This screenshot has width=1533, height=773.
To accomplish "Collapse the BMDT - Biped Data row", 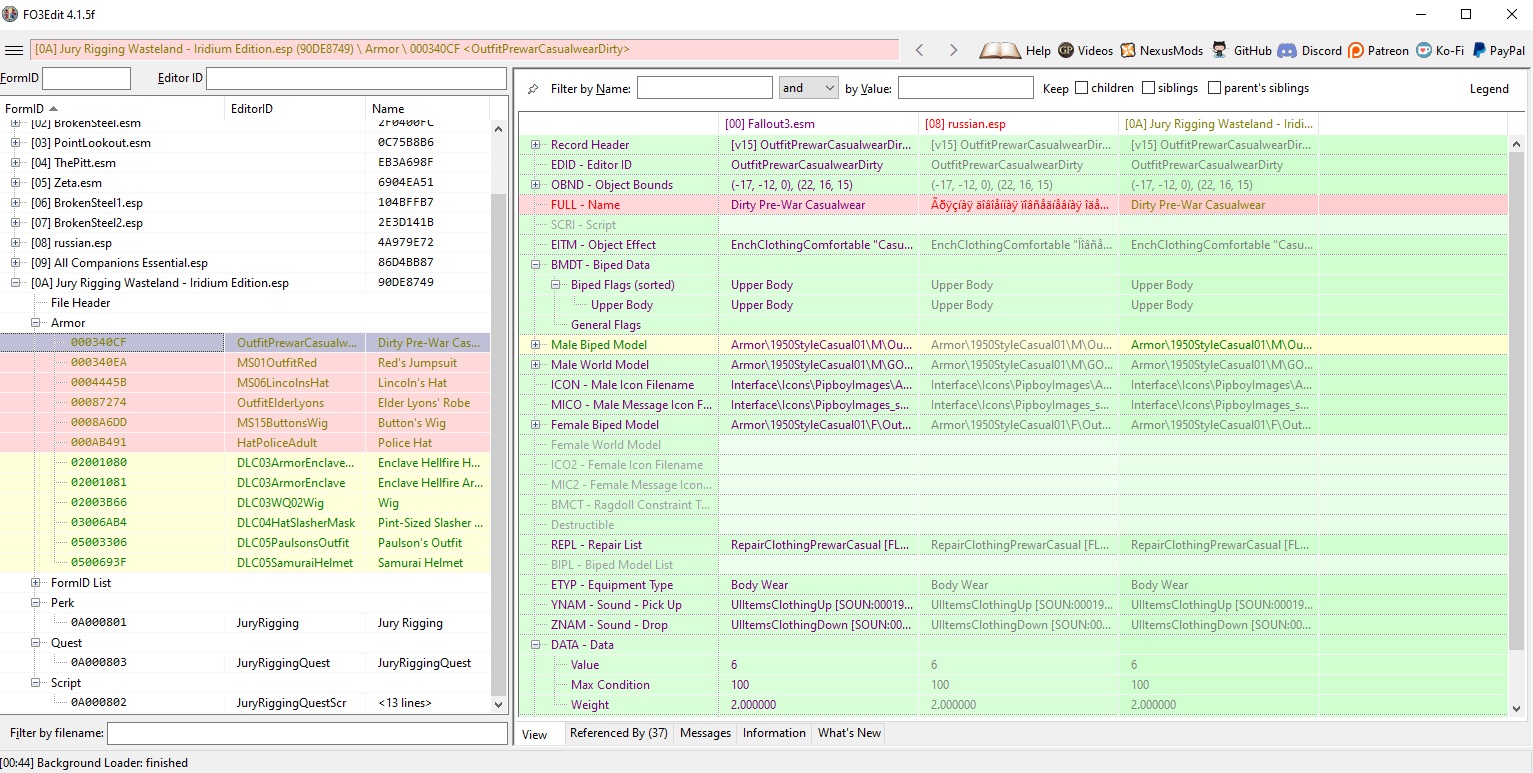I will click(x=536, y=265).
